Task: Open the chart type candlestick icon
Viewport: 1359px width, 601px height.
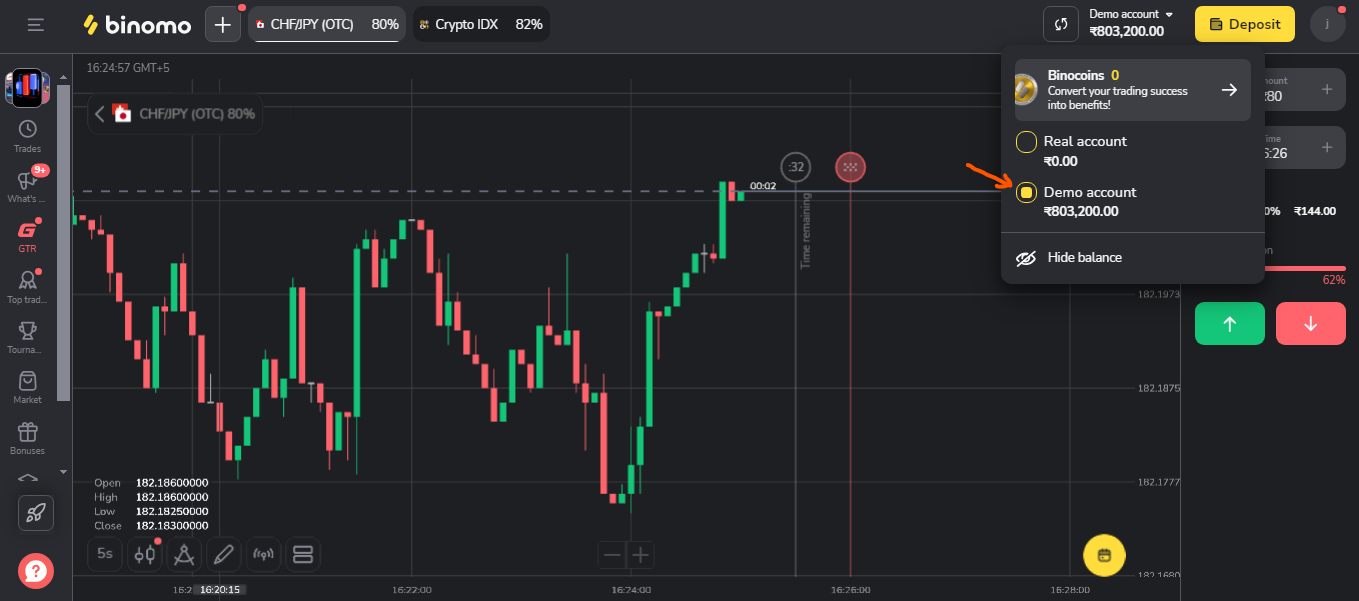Action: pos(143,553)
